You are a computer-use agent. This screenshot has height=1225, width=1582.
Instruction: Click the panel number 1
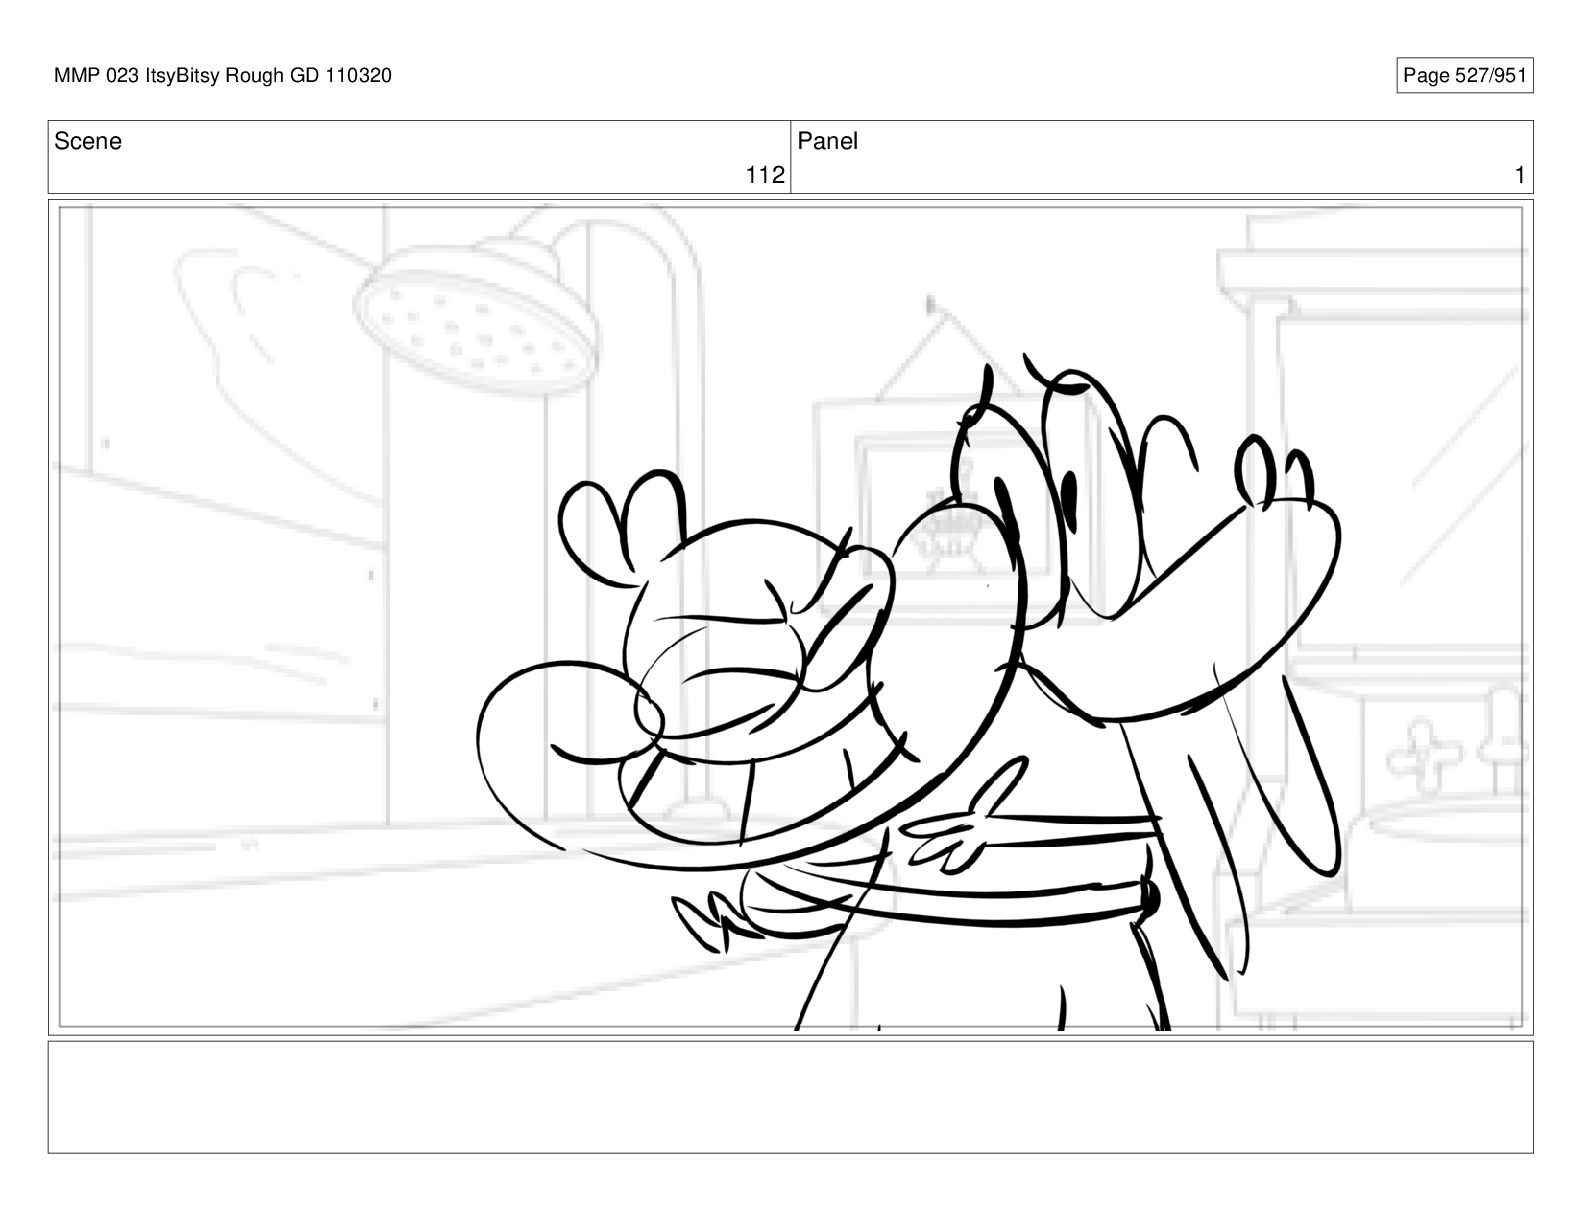tap(1520, 176)
